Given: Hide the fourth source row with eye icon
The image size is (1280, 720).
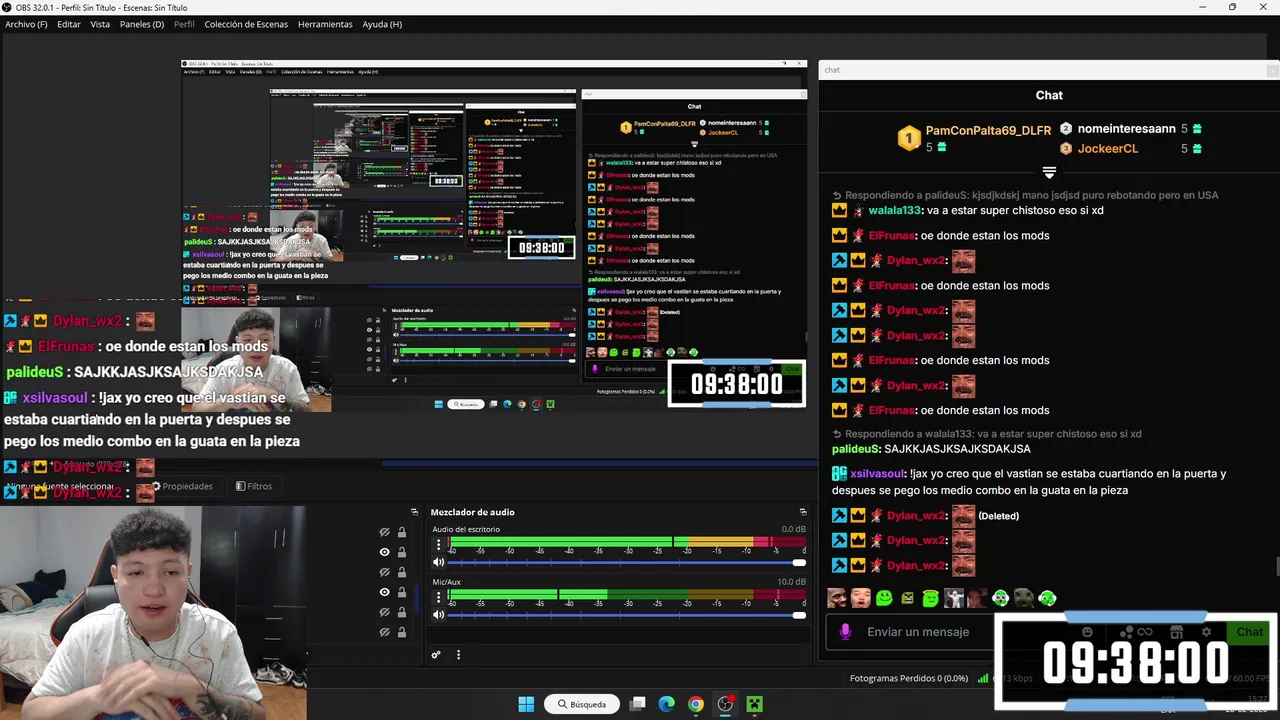Looking at the screenshot, I should click(x=384, y=592).
